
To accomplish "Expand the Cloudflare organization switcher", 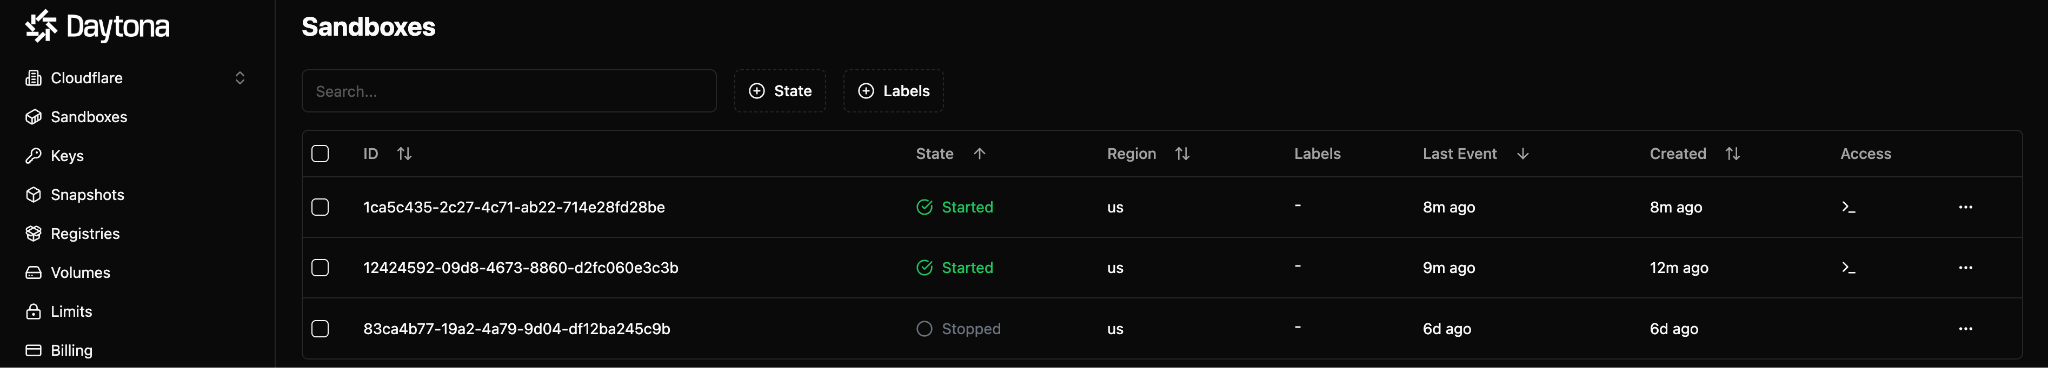I will coord(136,78).
